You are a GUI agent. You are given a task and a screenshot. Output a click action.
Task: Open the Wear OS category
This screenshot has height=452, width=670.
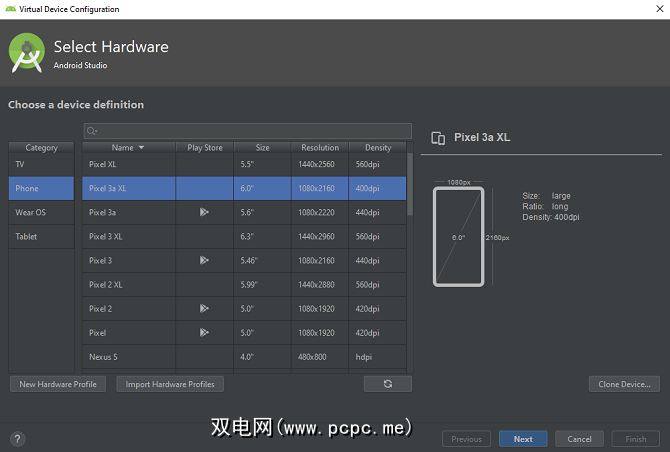click(41, 212)
